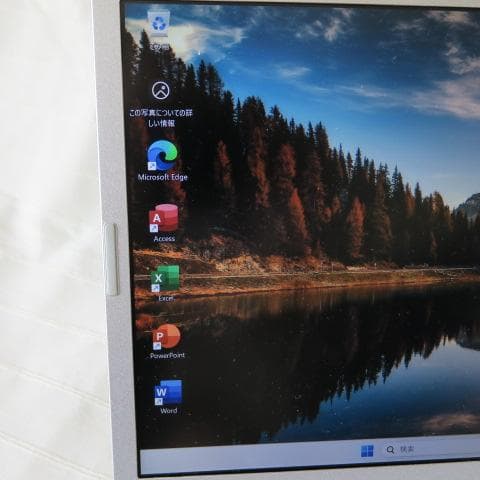This screenshot has height=480, width=480.
Task: Click the PowerPoint label text
Action: [x=167, y=355]
